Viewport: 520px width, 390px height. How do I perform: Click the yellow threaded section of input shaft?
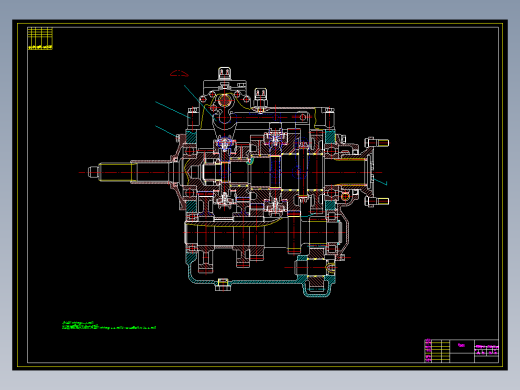point(116,172)
